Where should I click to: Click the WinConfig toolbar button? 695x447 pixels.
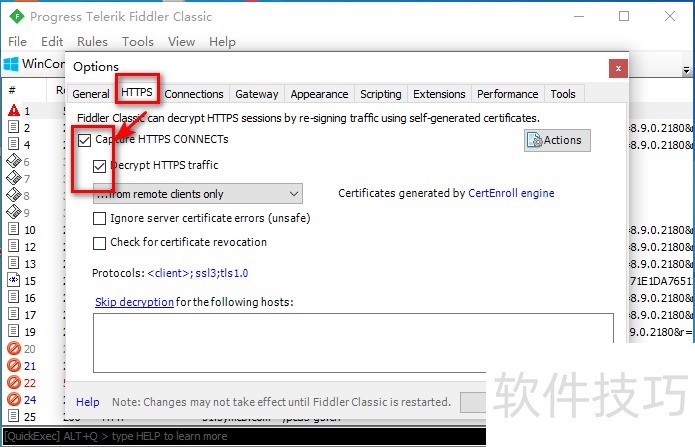pos(34,64)
